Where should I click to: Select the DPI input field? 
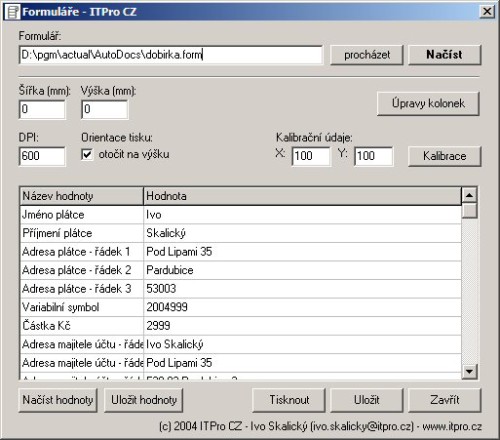pyautogui.click(x=42, y=156)
